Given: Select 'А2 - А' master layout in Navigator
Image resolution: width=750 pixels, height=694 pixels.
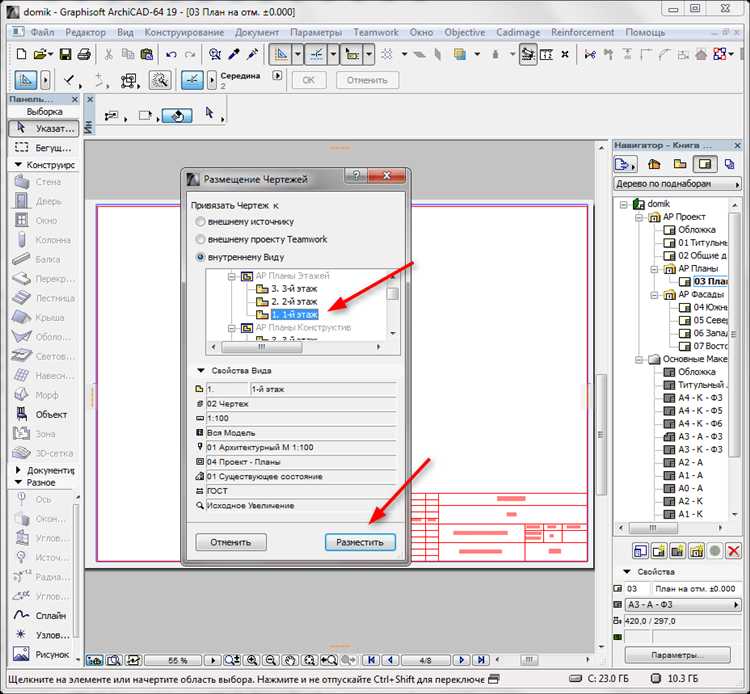Looking at the screenshot, I should pyautogui.click(x=690, y=463).
